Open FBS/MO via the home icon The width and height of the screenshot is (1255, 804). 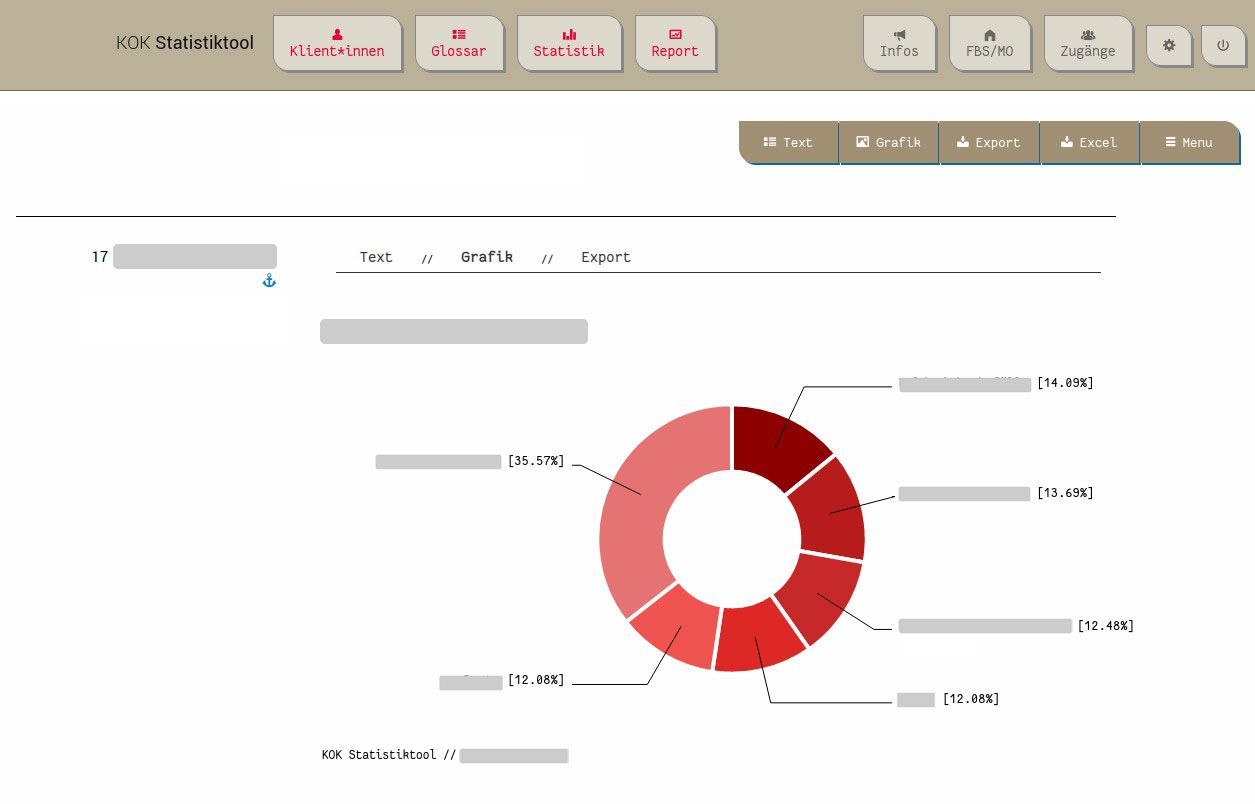[989, 44]
